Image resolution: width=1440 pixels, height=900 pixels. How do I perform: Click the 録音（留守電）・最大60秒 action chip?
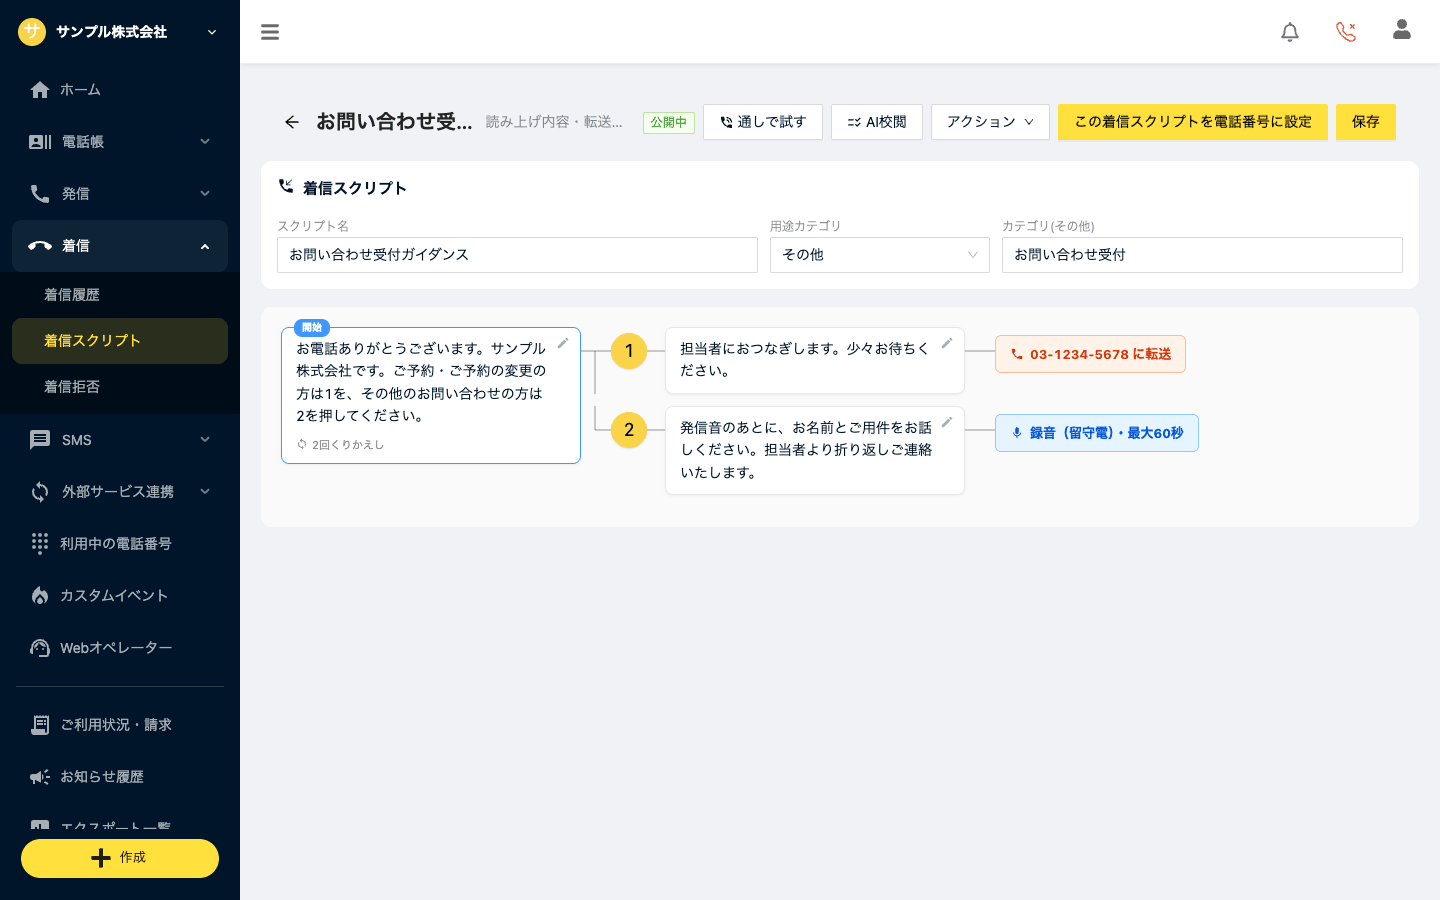1097,433
